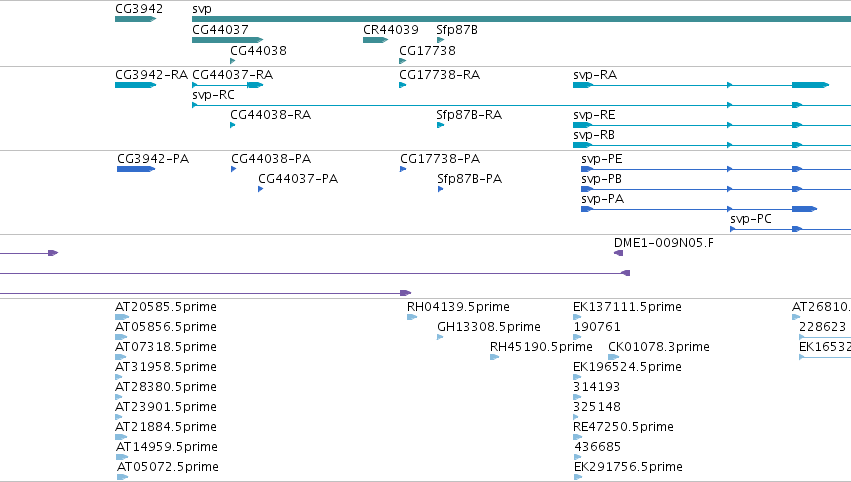Click the AT20585.5prime EST arrow
851x482 pixels.
coord(122,317)
